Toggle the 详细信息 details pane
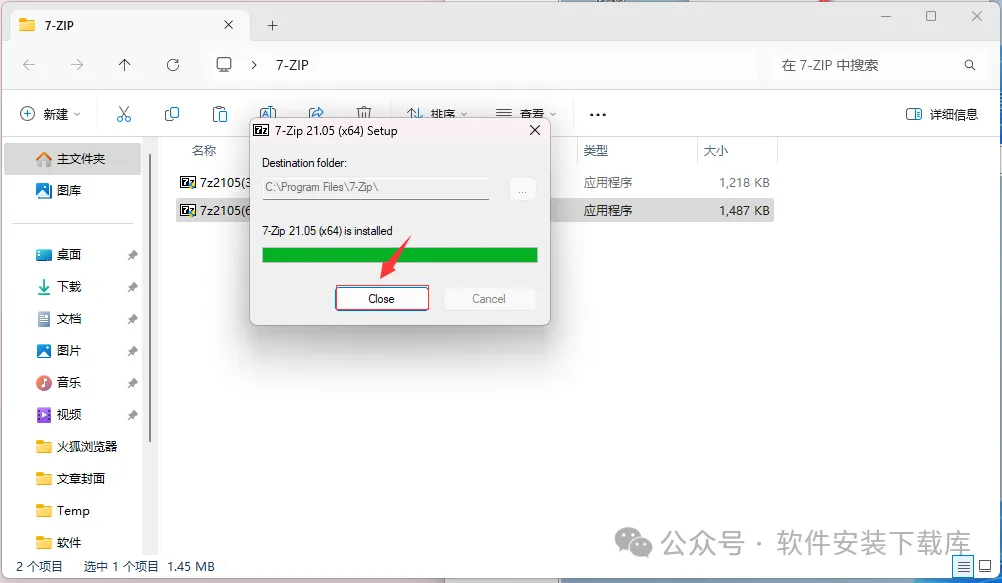Image resolution: width=1002 pixels, height=583 pixels. click(x=942, y=114)
